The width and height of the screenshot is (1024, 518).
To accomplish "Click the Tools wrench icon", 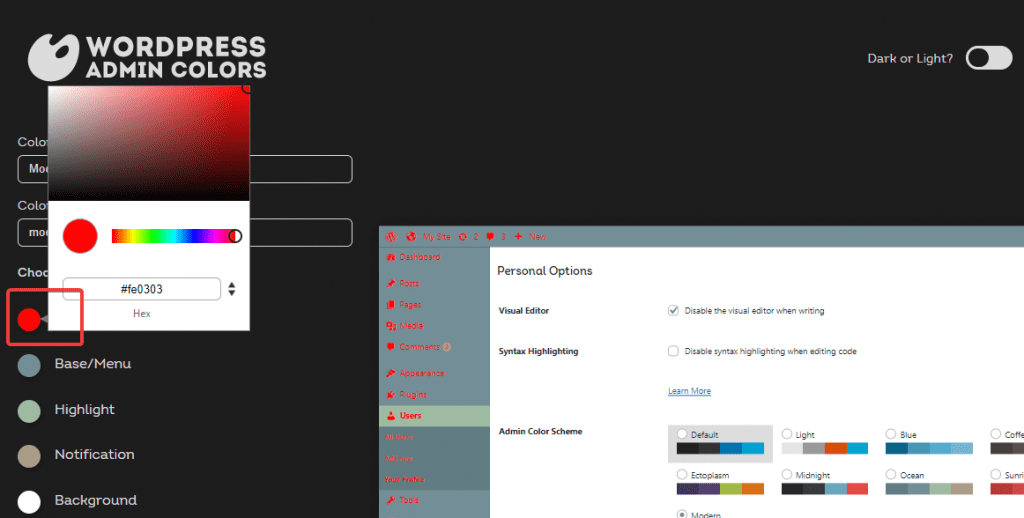I will [391, 500].
